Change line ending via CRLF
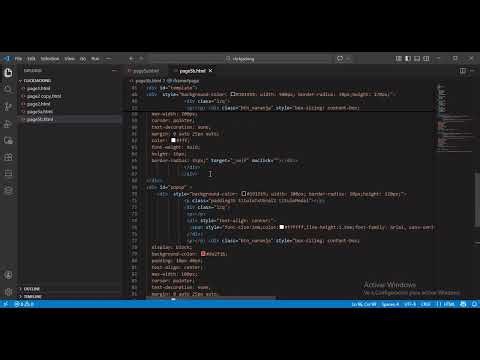This screenshot has width=480, height=360. pos(425,304)
